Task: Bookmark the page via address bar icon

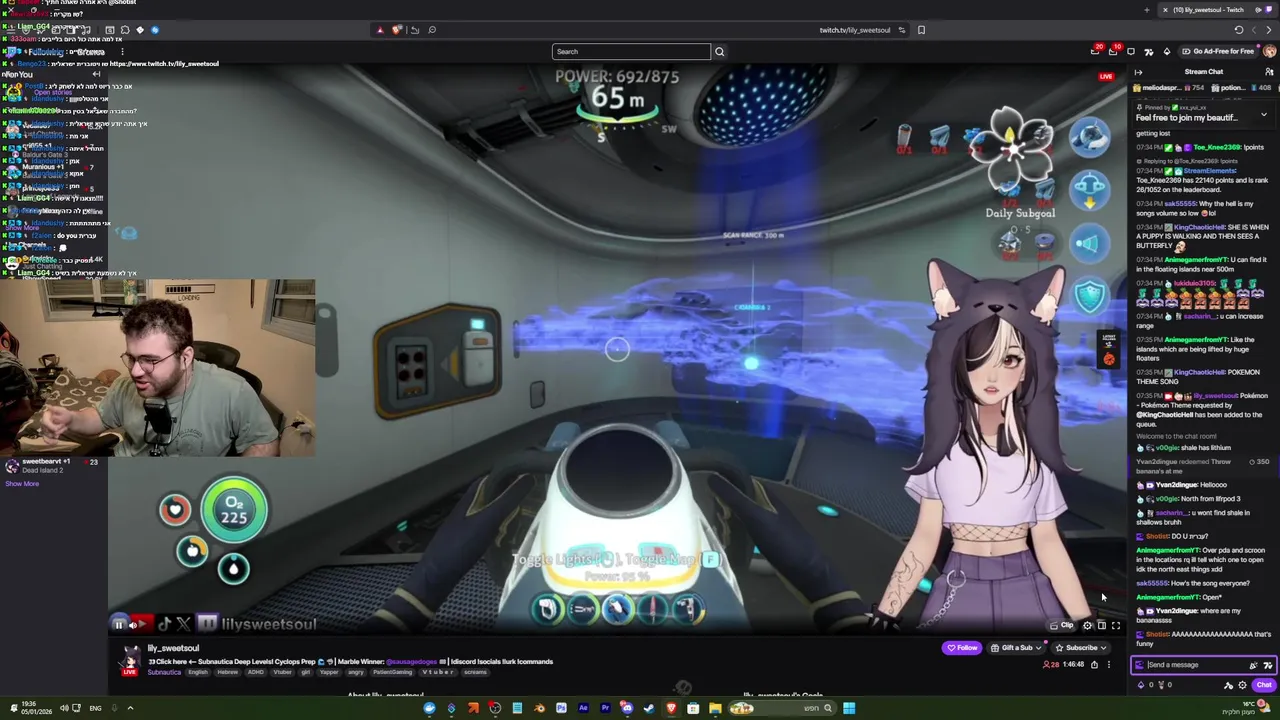Action: click(x=921, y=30)
